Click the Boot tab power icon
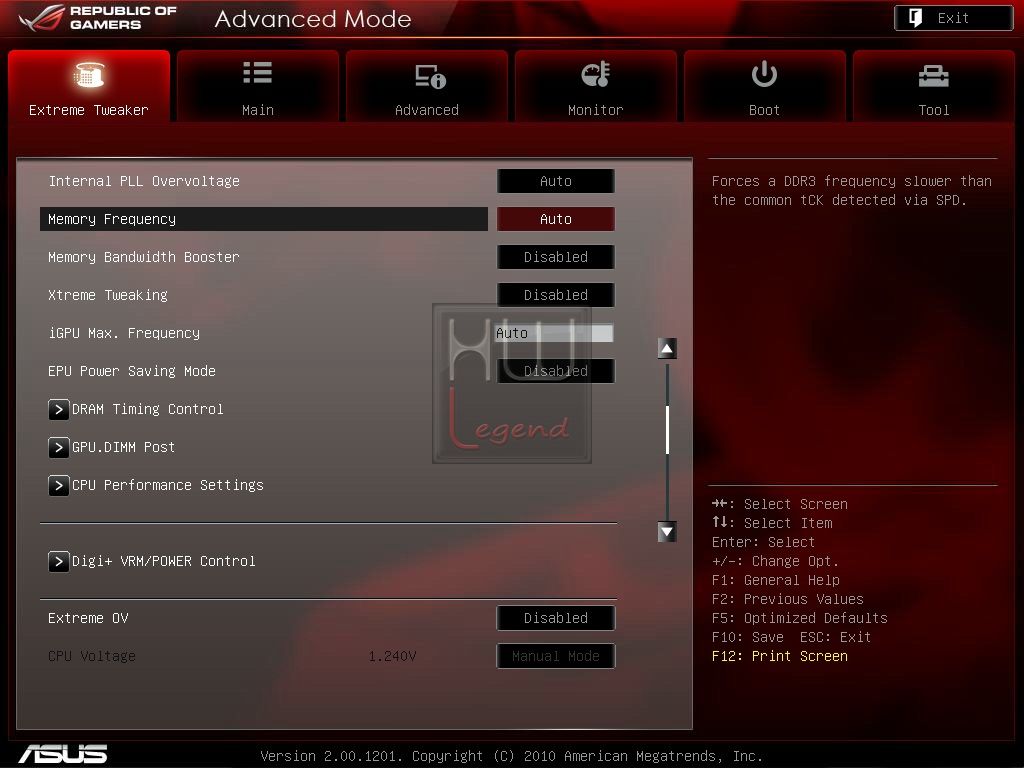Viewport: 1024px width, 768px height. pos(764,74)
